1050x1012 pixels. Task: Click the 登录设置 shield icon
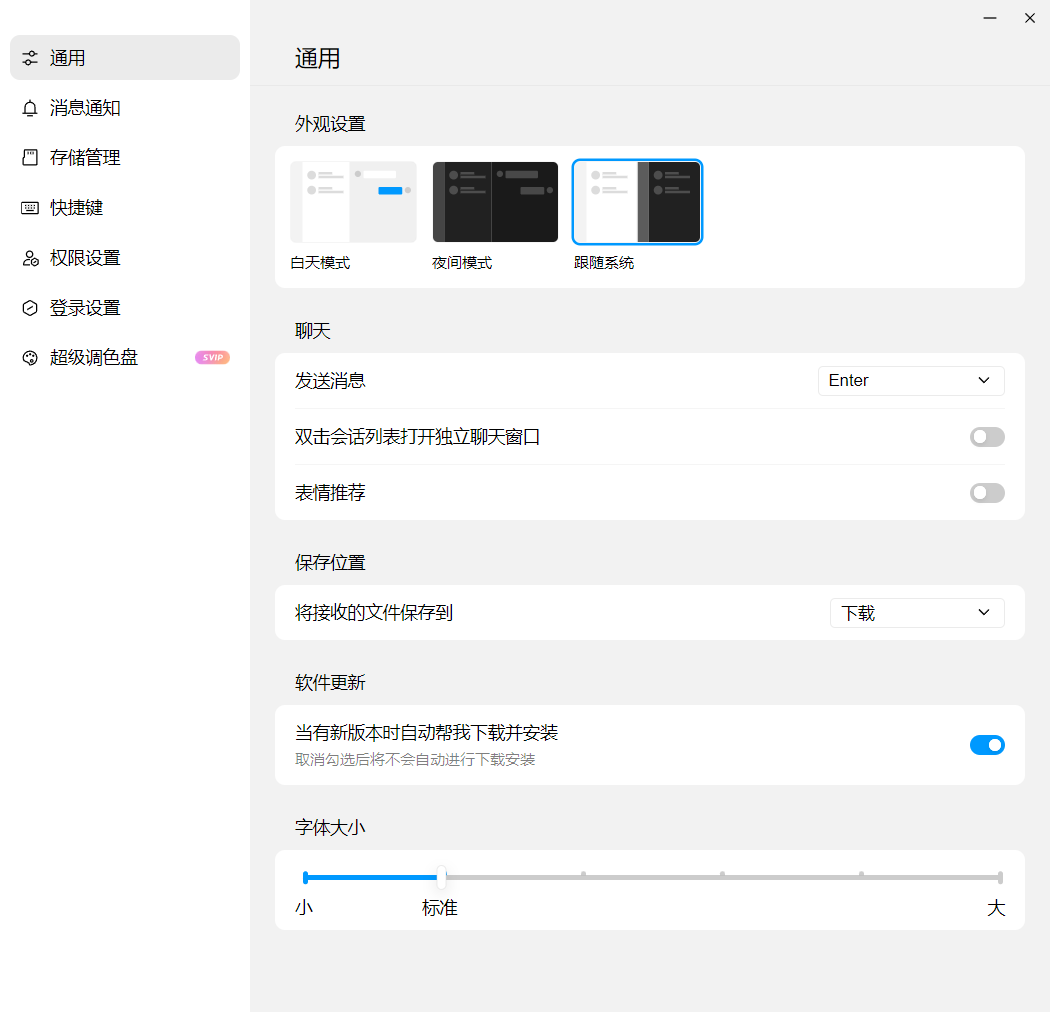pyautogui.click(x=30, y=308)
